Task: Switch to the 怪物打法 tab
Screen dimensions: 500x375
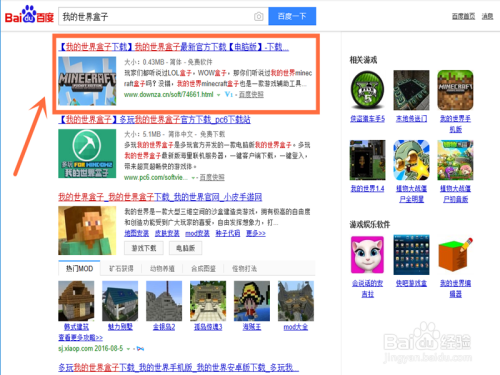Action: (x=244, y=268)
